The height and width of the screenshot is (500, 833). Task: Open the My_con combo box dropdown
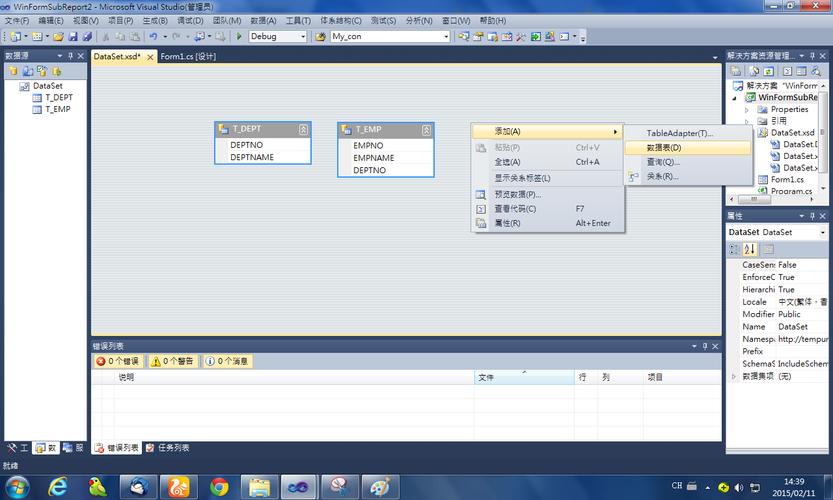pos(445,37)
